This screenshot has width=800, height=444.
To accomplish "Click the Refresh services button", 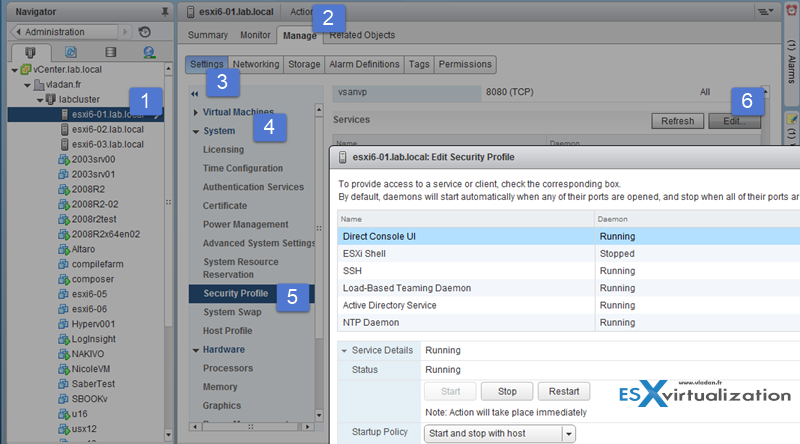I will [x=678, y=121].
